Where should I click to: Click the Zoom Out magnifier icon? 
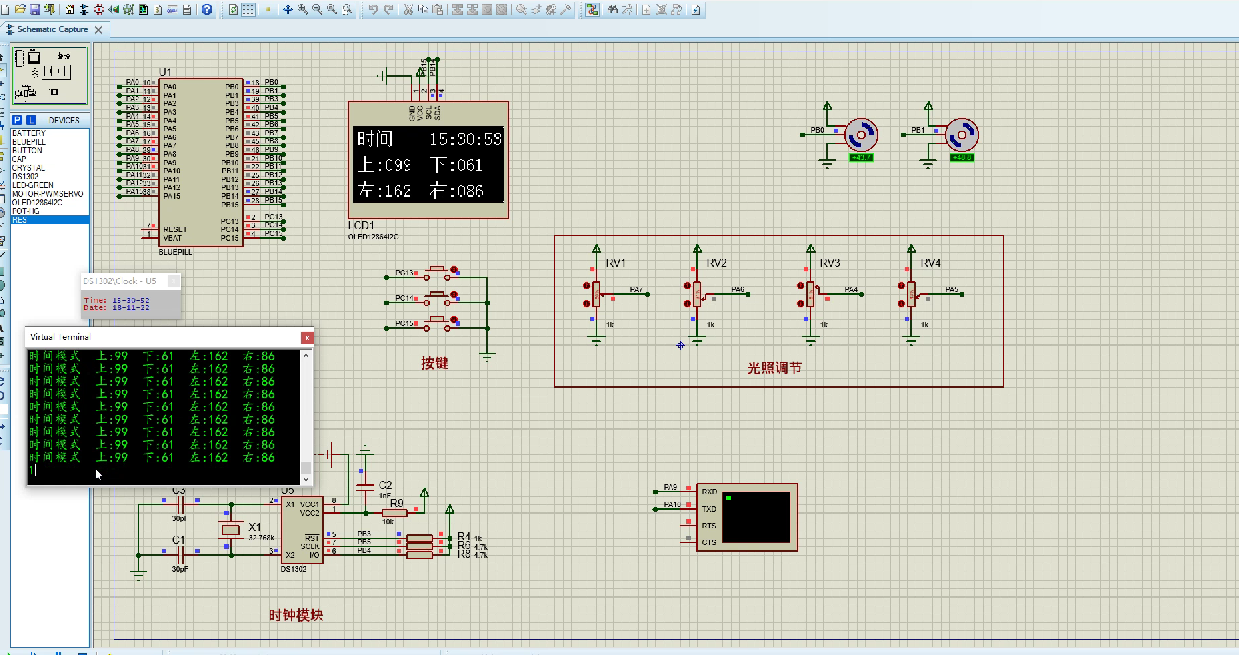[317, 9]
